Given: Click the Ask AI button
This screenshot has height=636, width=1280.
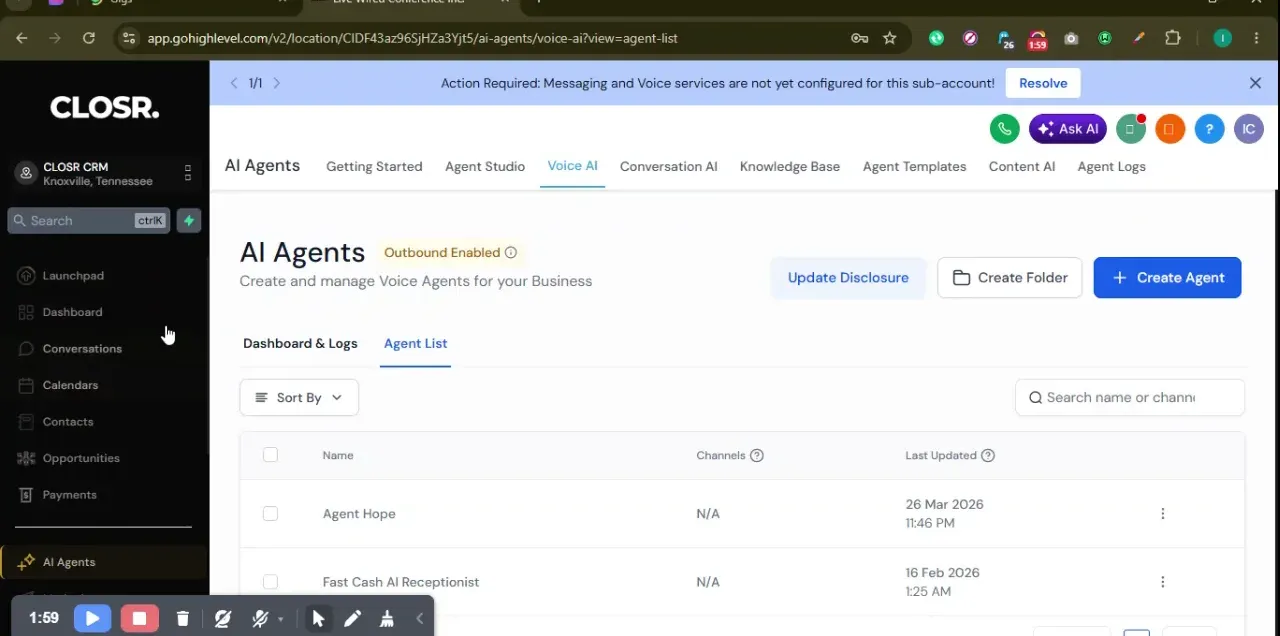Looking at the screenshot, I should pos(1068,129).
